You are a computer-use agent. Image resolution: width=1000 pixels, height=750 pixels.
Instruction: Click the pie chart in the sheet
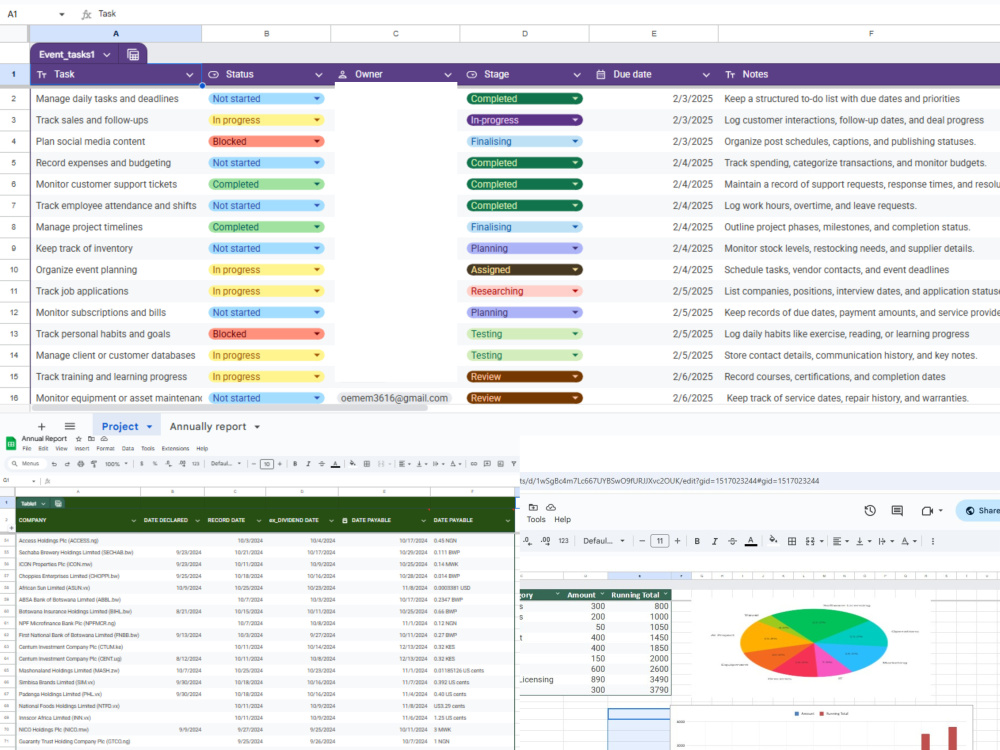click(x=814, y=642)
